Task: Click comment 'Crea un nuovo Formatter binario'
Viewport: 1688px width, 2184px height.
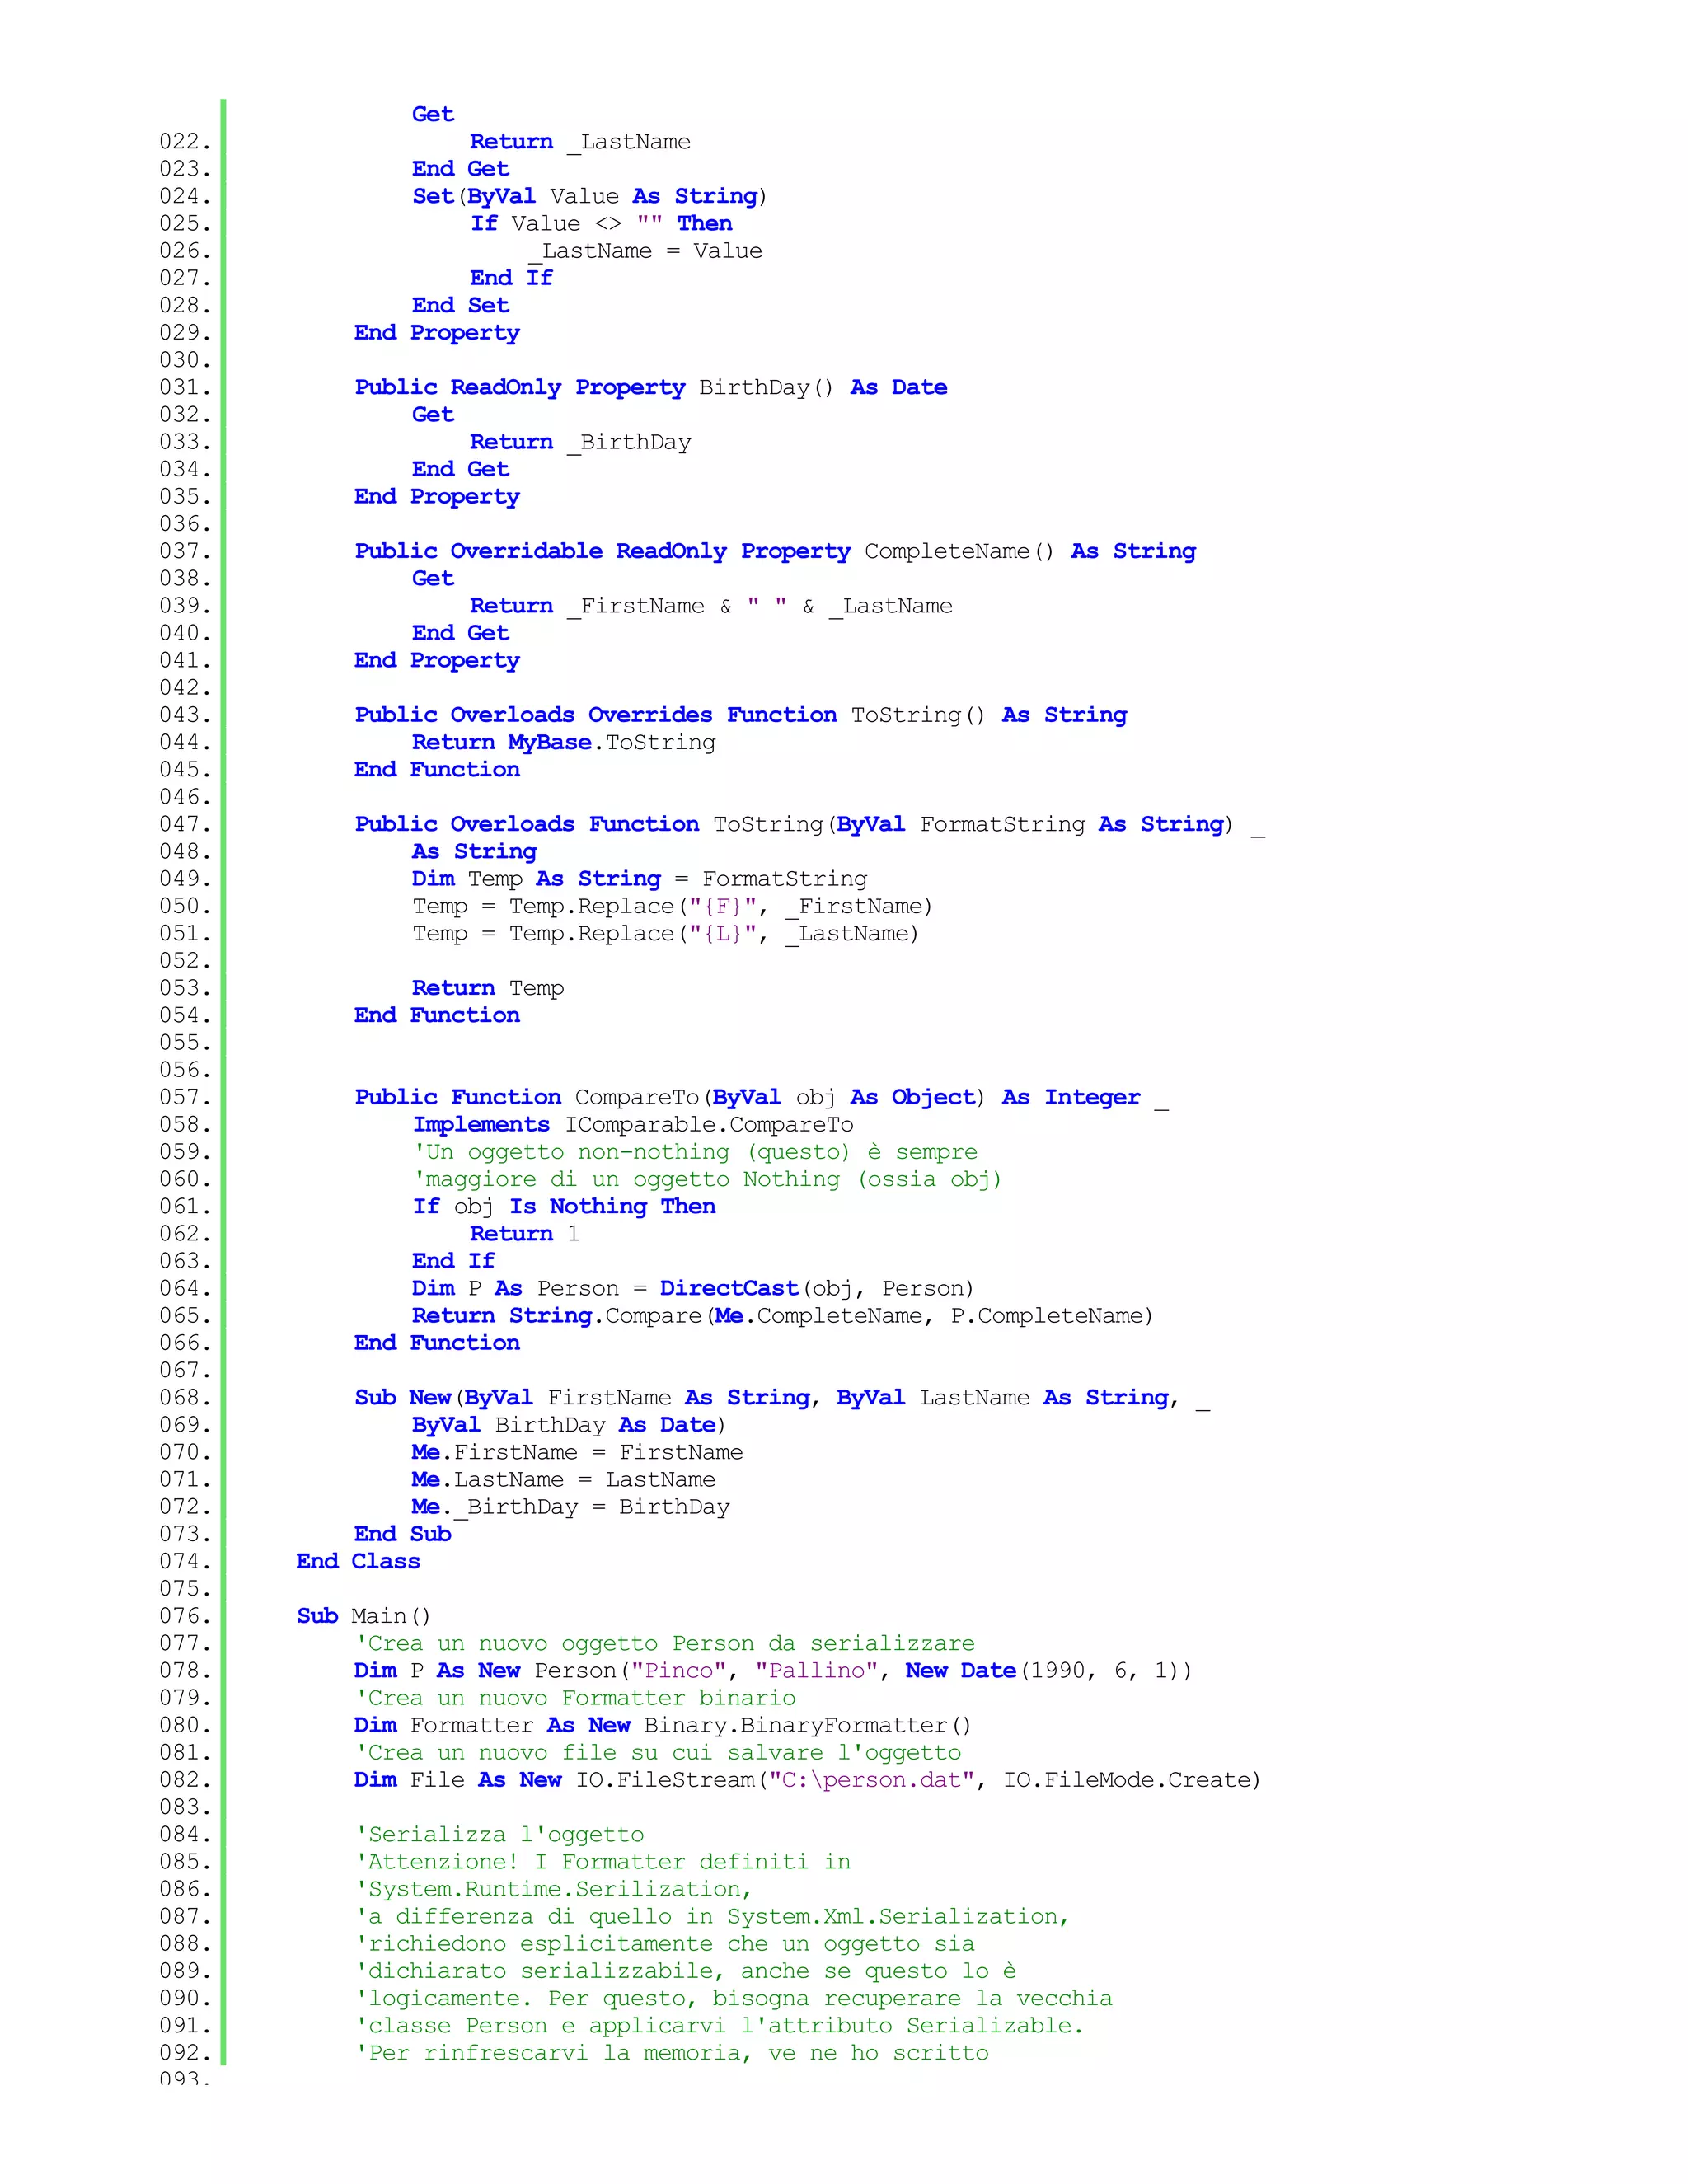Action: (575, 1698)
